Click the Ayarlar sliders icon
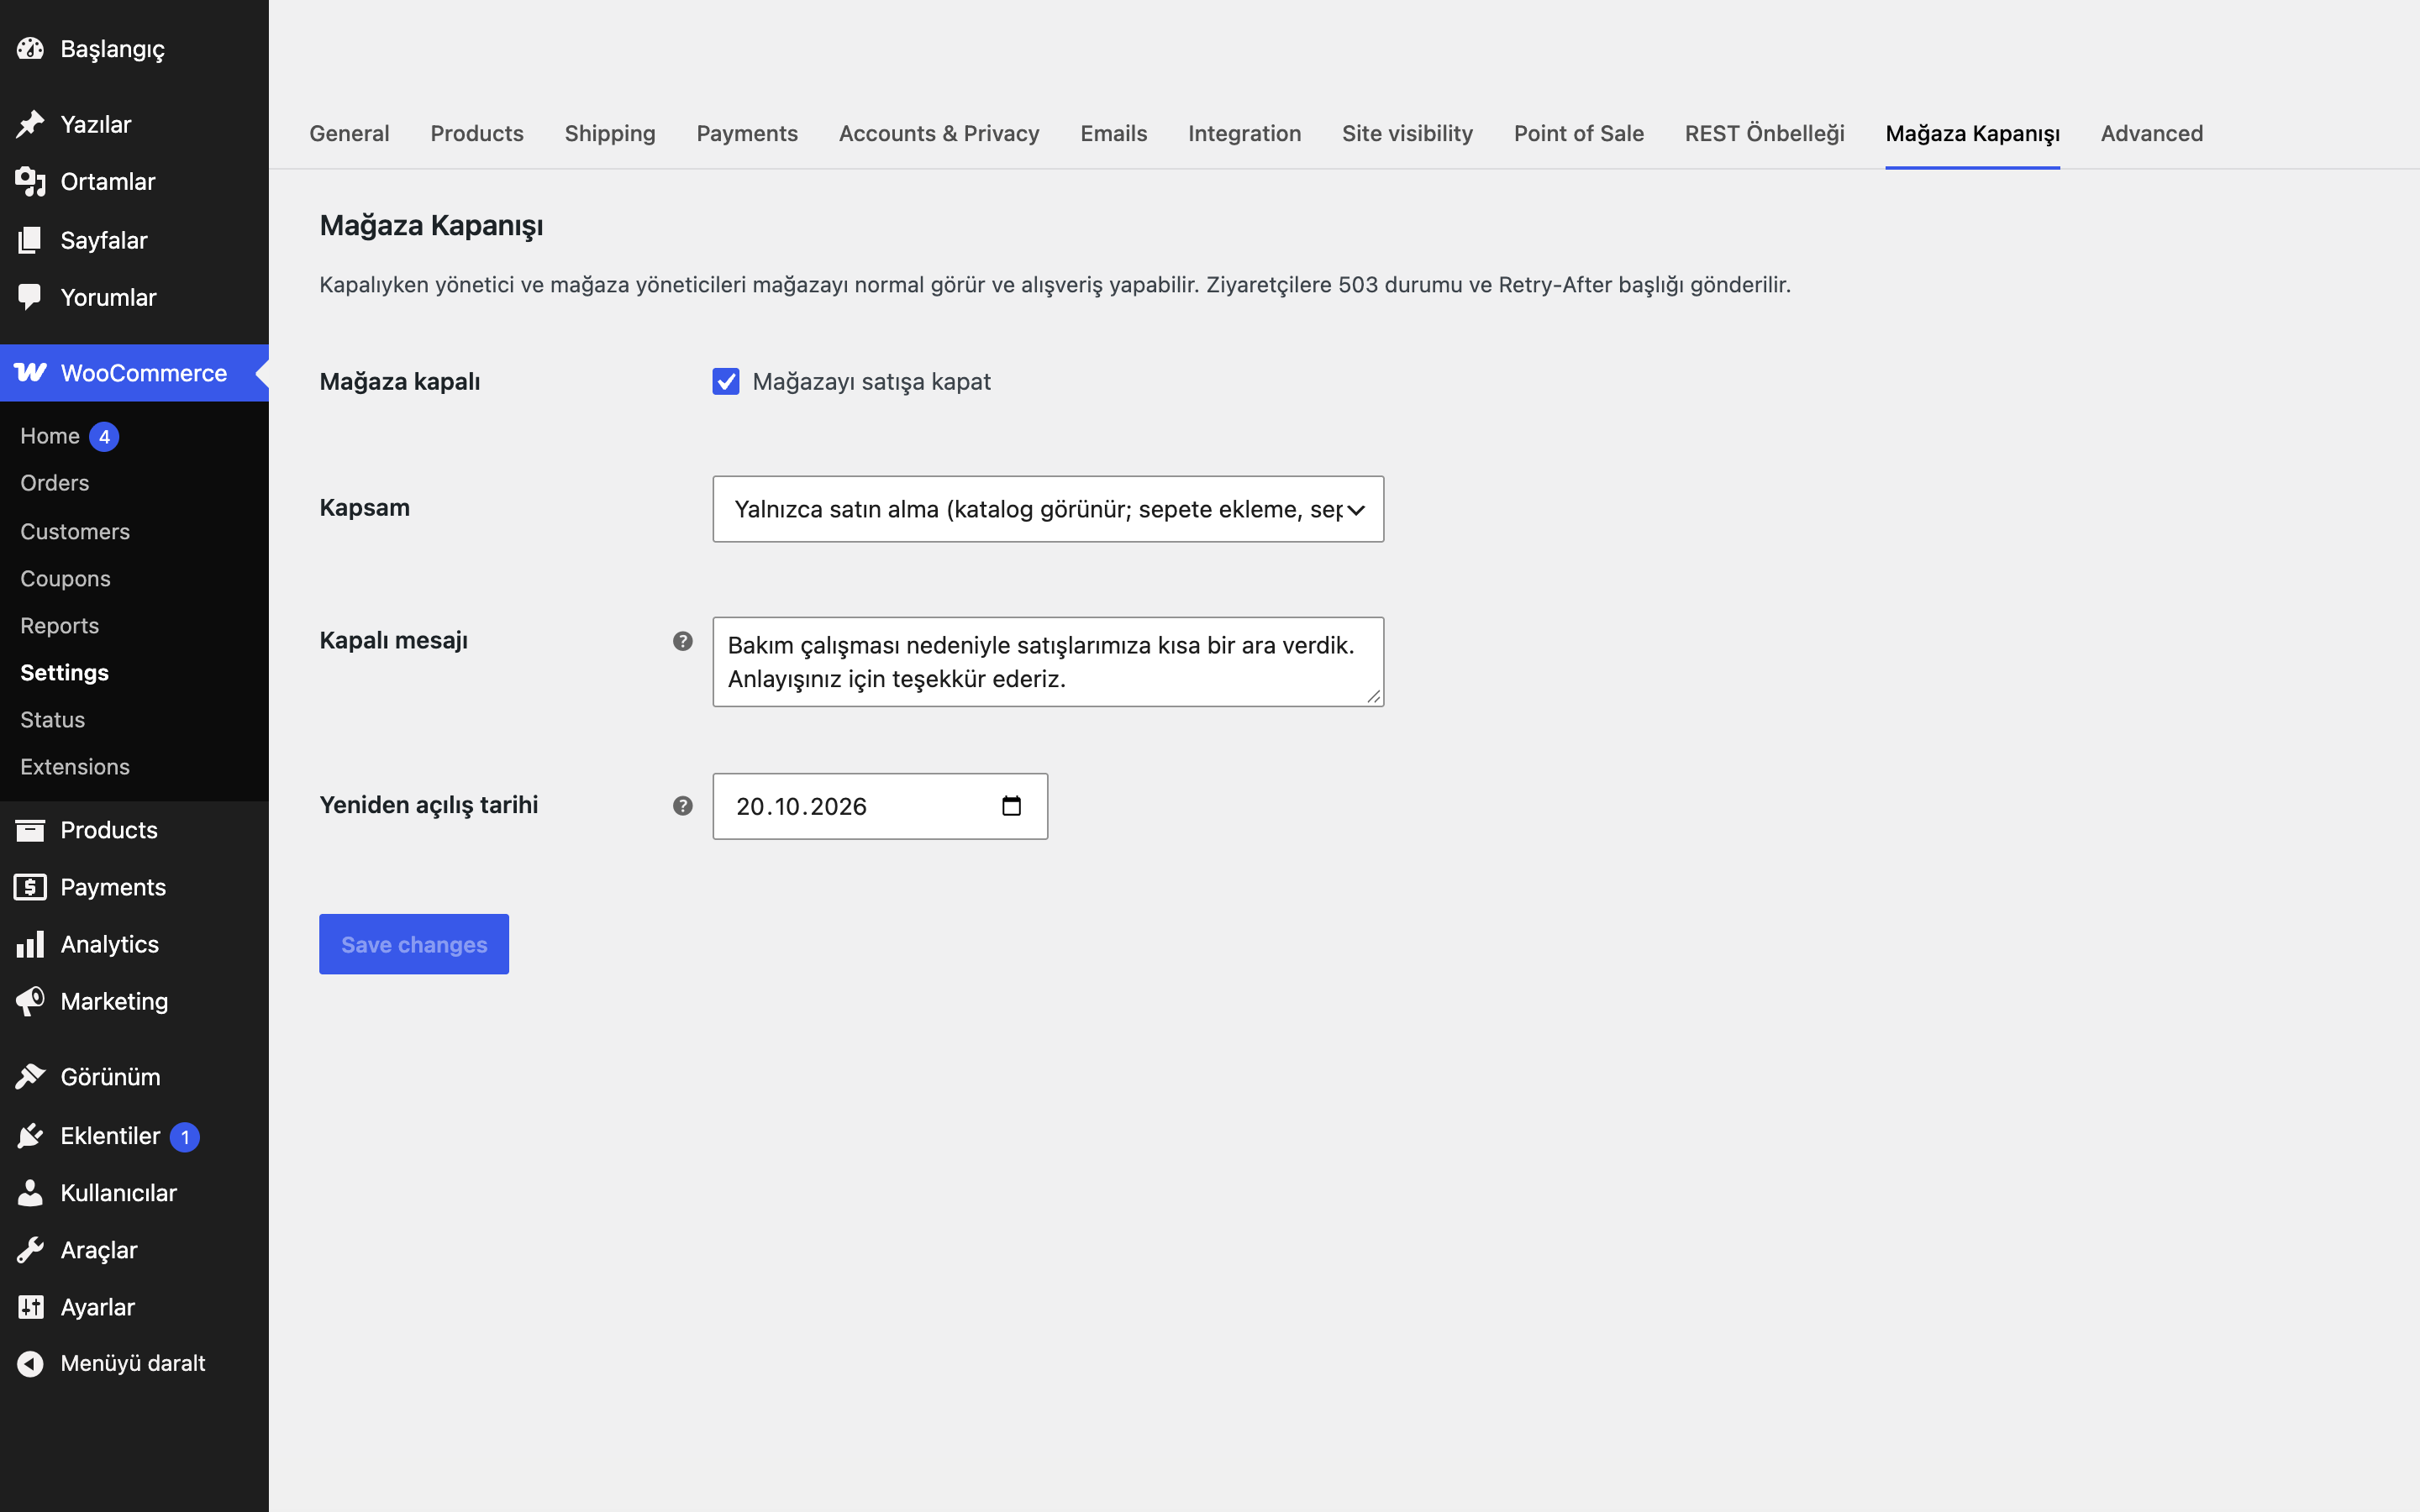The height and width of the screenshot is (1512, 2420). click(30, 1306)
